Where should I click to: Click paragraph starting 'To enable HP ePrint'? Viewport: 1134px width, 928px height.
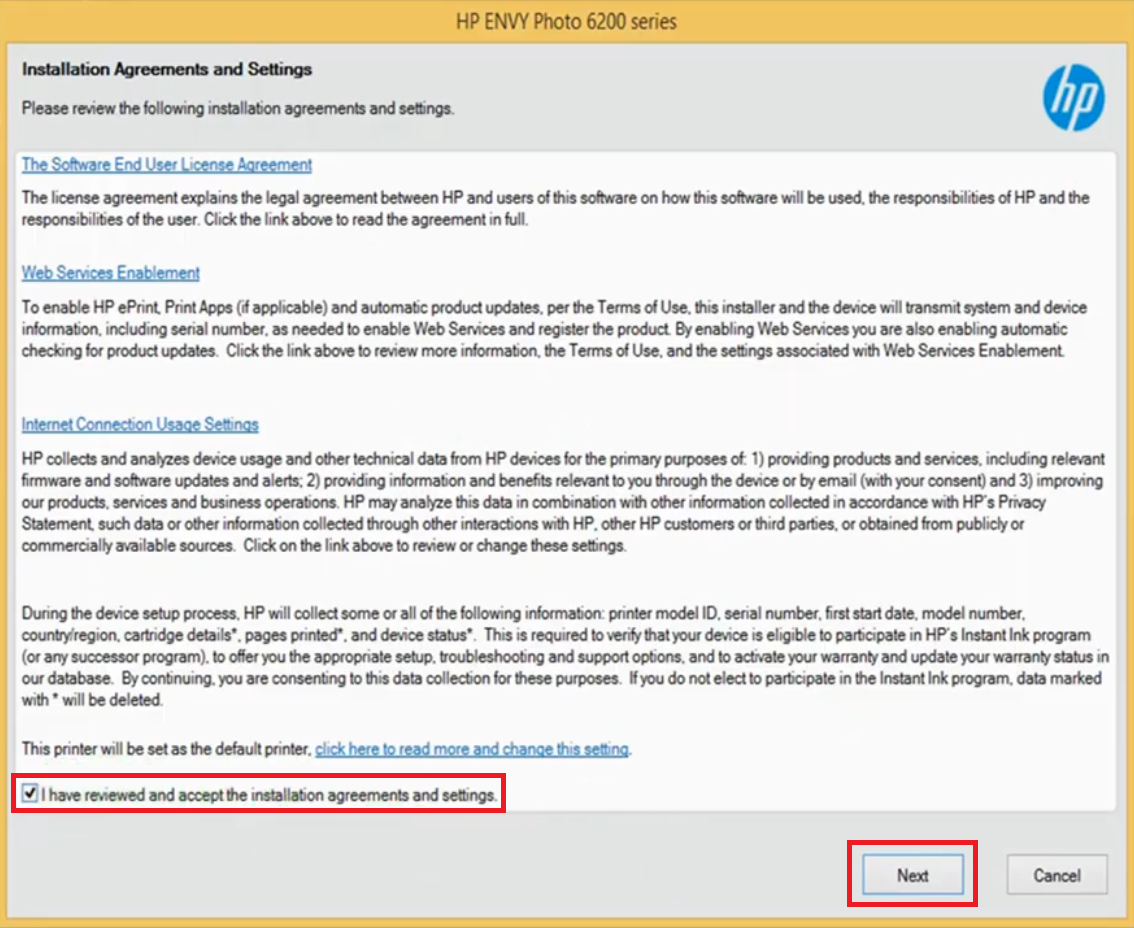point(554,329)
